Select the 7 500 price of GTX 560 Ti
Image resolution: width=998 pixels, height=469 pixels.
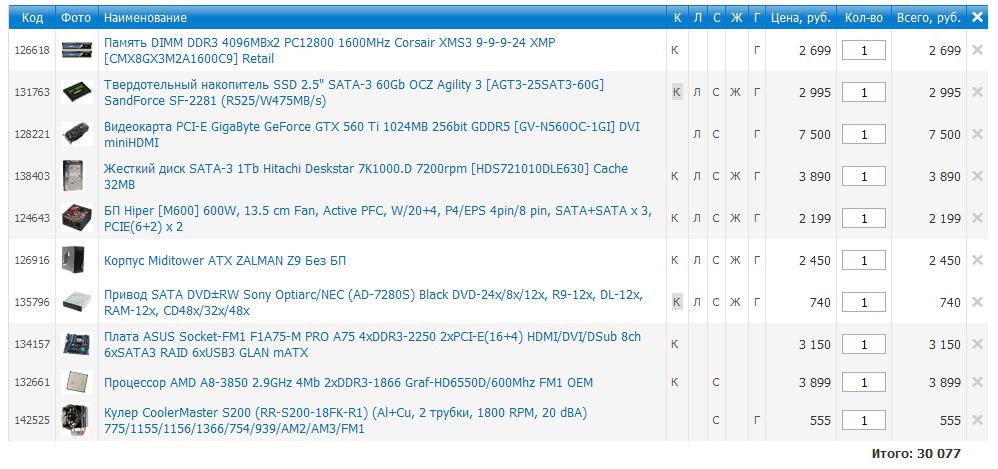tap(815, 134)
